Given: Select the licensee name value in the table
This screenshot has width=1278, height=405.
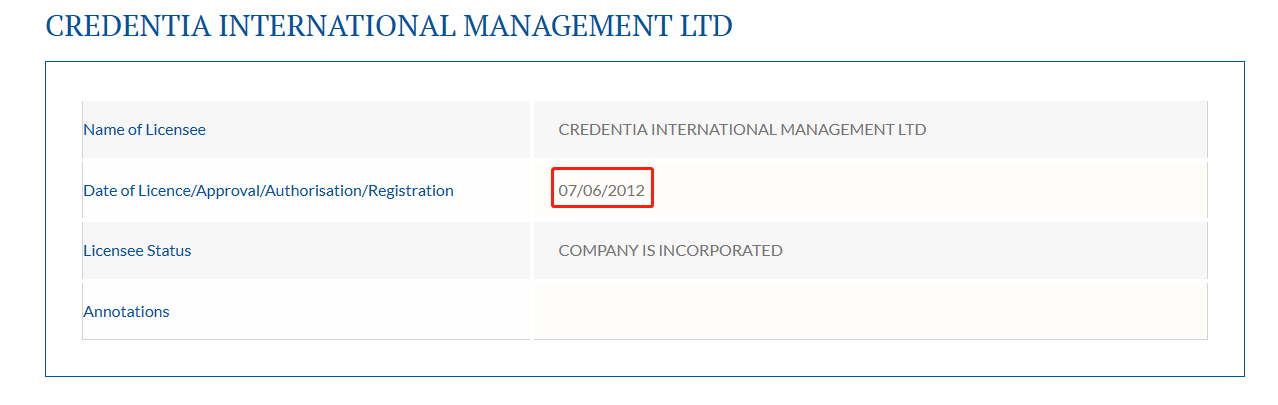Looking at the screenshot, I should [x=742, y=129].
